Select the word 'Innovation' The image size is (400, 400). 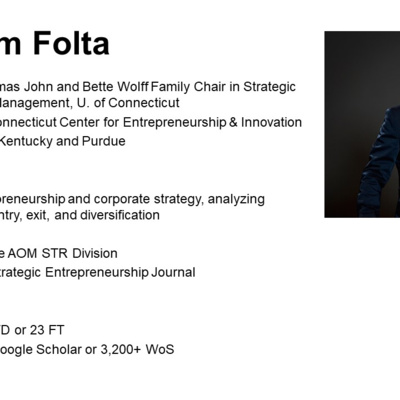pyautogui.click(x=271, y=122)
